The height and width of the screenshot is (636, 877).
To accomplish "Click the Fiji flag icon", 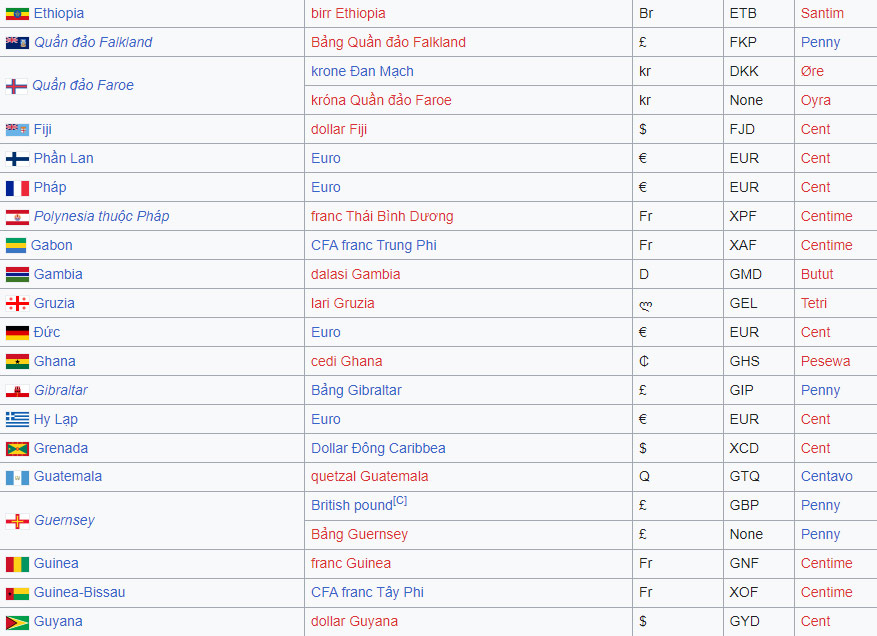I will (x=17, y=130).
